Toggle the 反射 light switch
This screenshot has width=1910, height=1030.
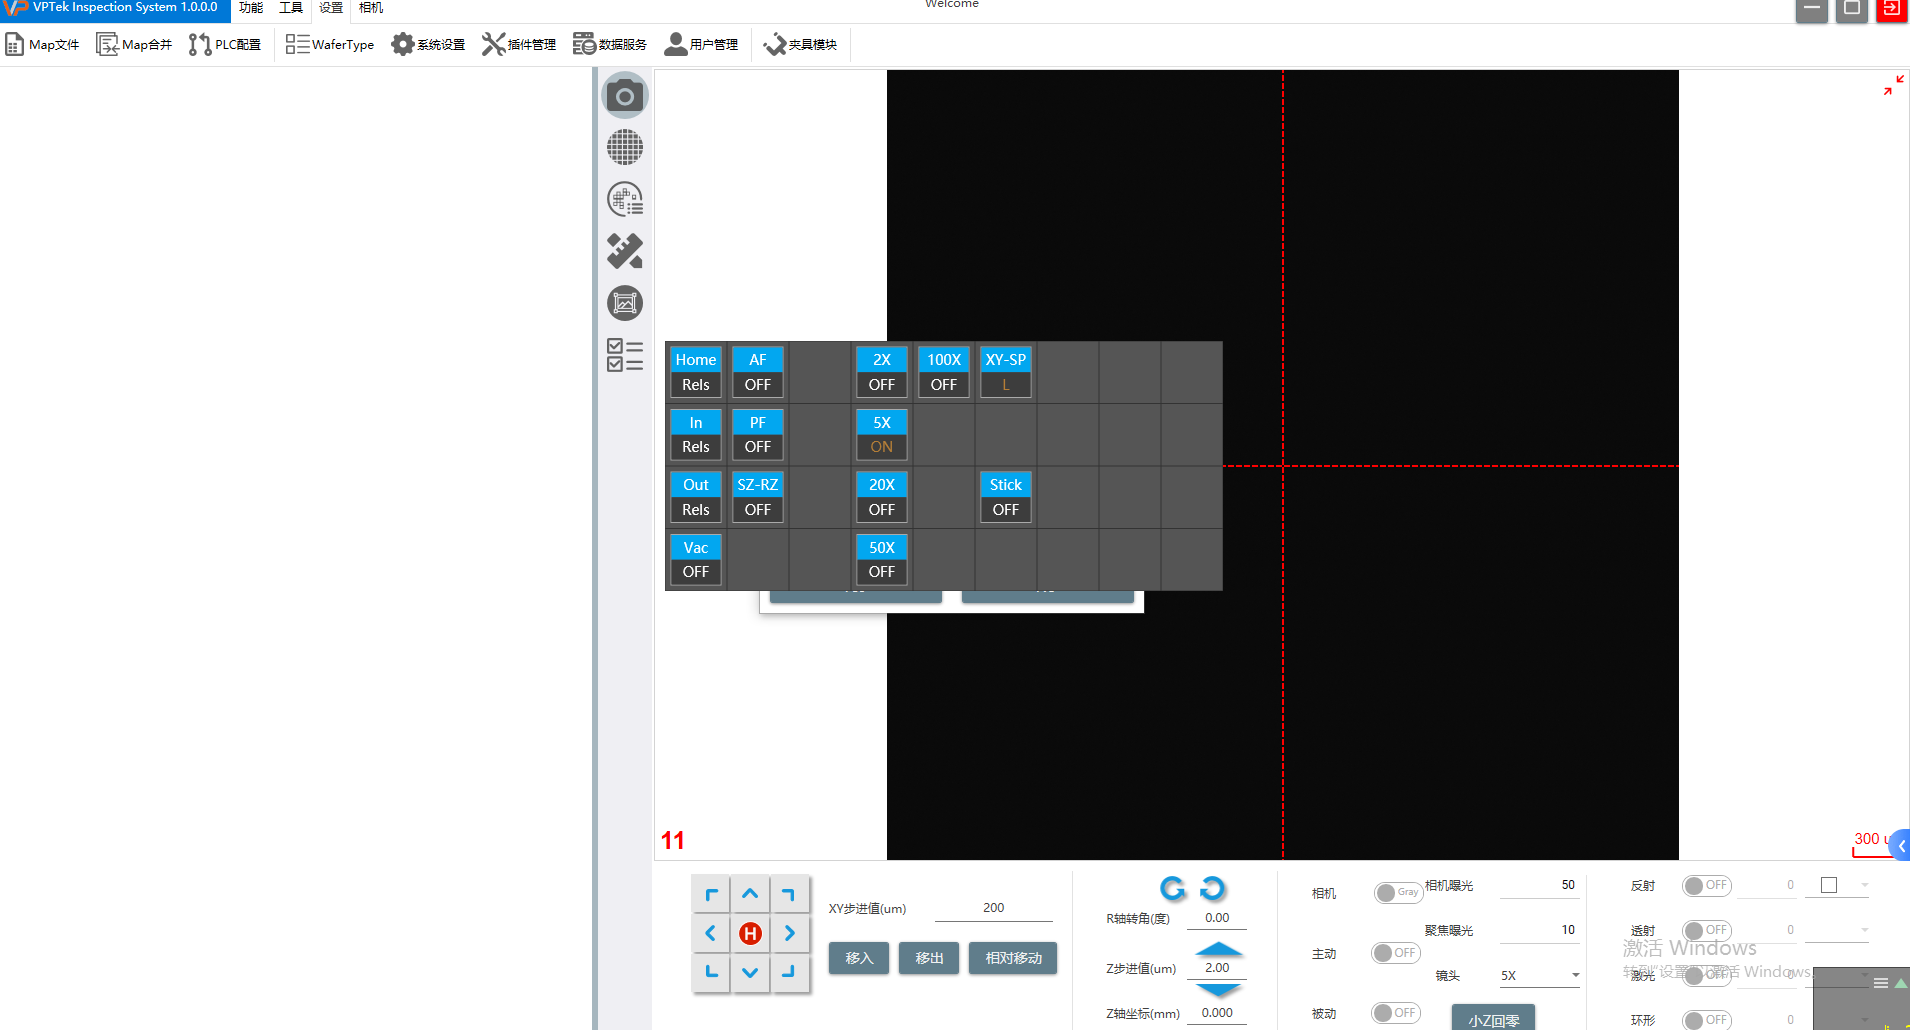point(1707,886)
